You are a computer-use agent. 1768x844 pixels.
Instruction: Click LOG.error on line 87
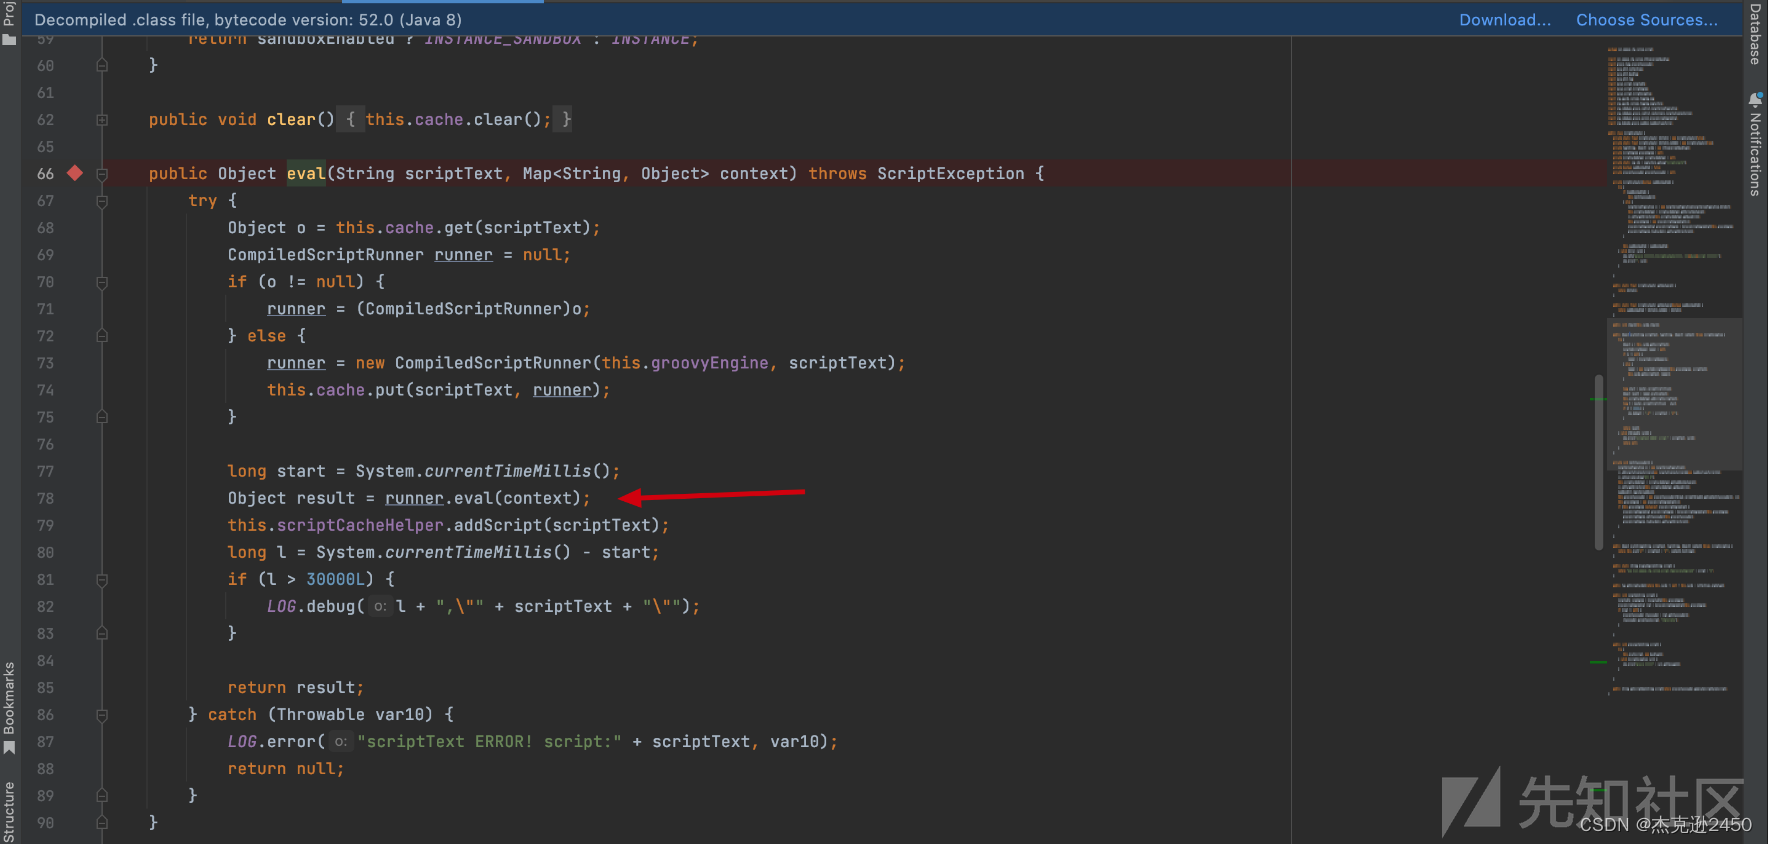272,741
